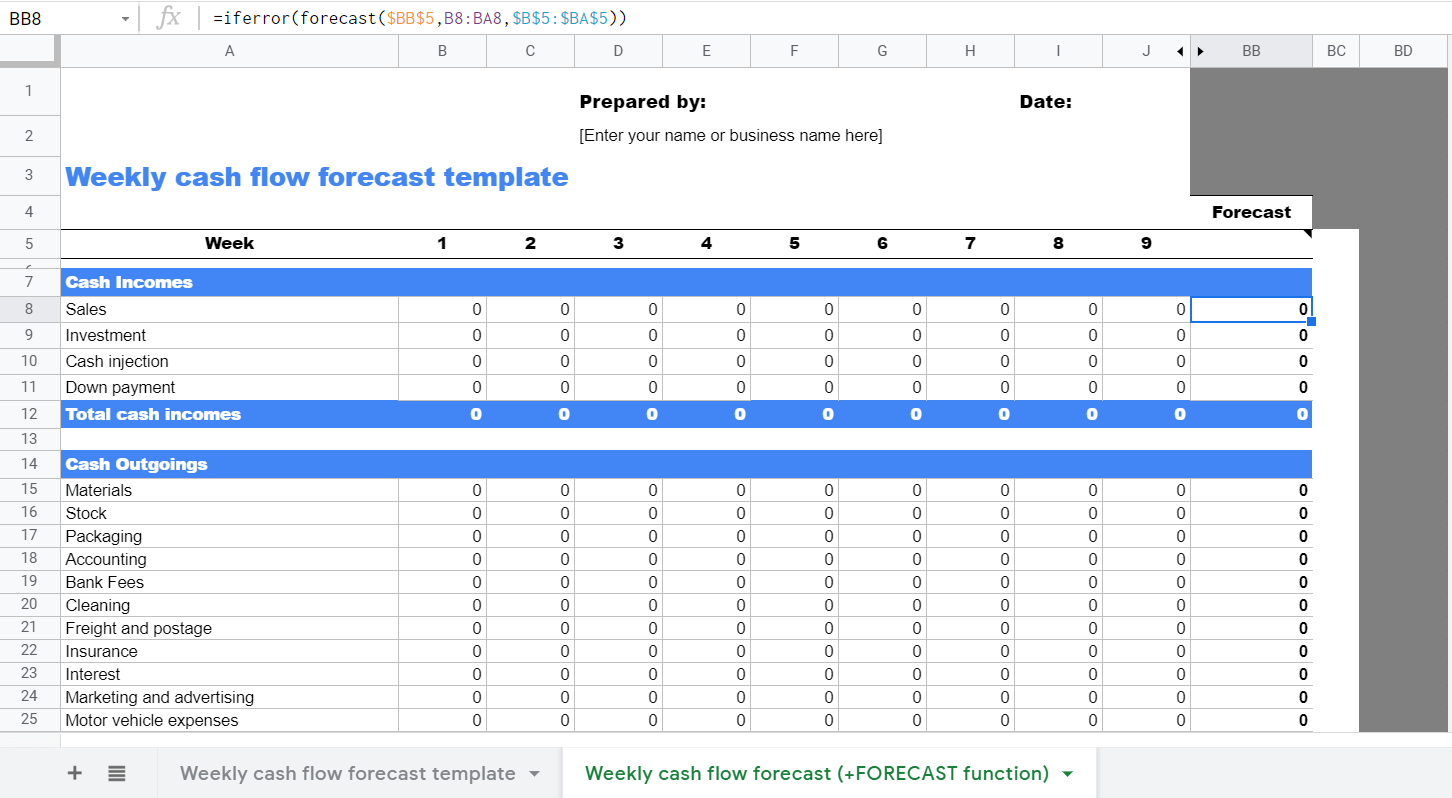Select column BC header
The image size is (1452, 798).
1336,51
